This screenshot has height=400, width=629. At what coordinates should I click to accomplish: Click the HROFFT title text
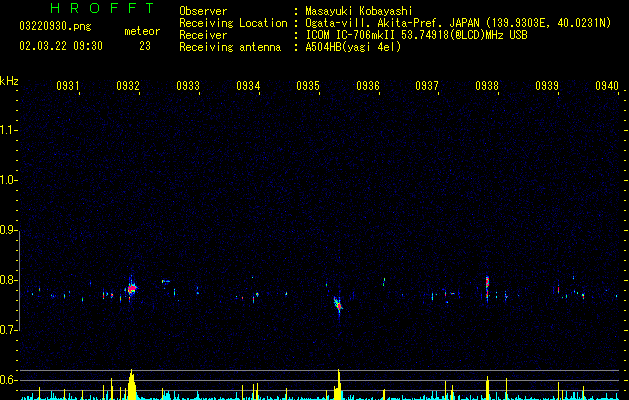click(x=102, y=8)
